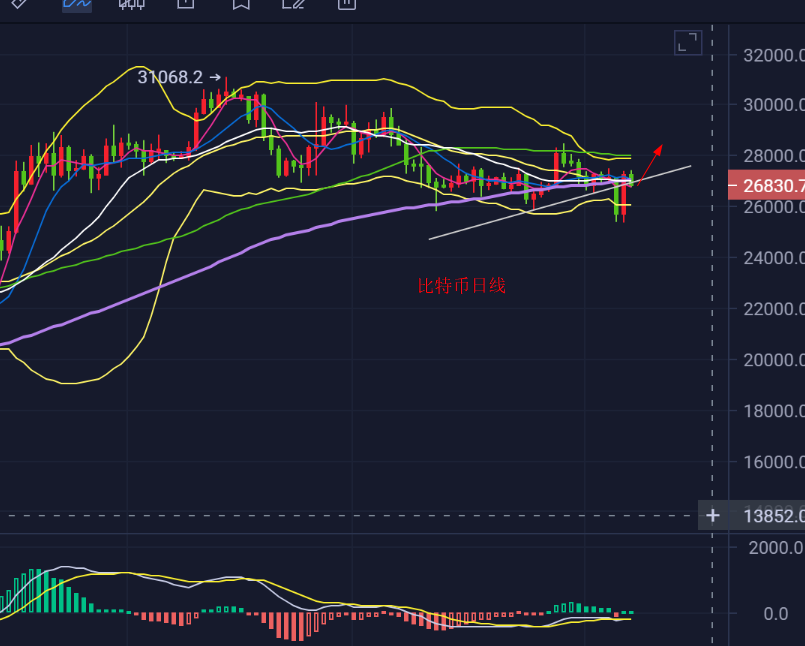Click the 24000.0 price axis label
805x646 pixels.
click(x=774, y=258)
